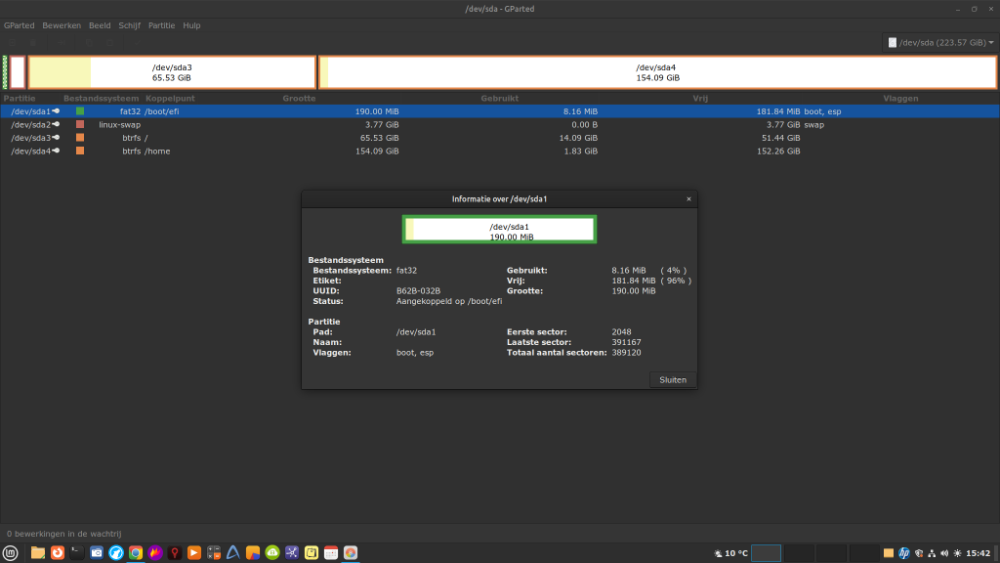Open the Linux Mint start menu
Image resolution: width=1000 pixels, height=563 pixels.
11,552
